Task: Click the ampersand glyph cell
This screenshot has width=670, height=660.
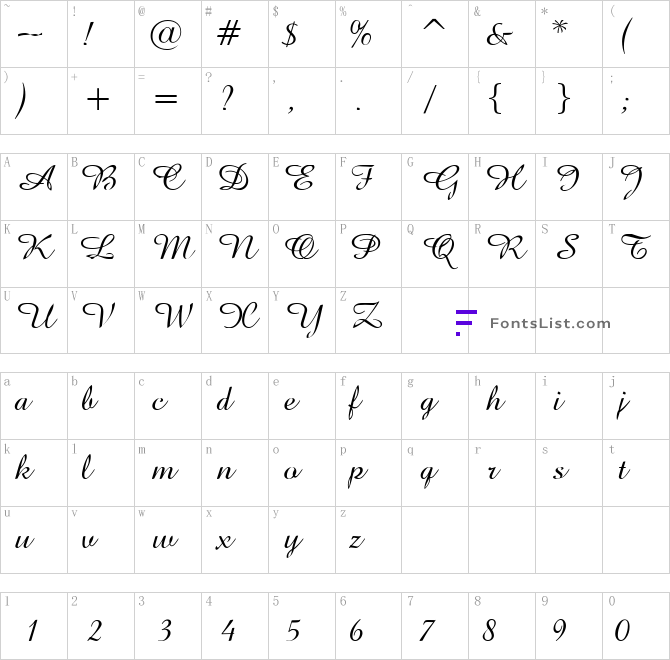Action: [x=502, y=34]
